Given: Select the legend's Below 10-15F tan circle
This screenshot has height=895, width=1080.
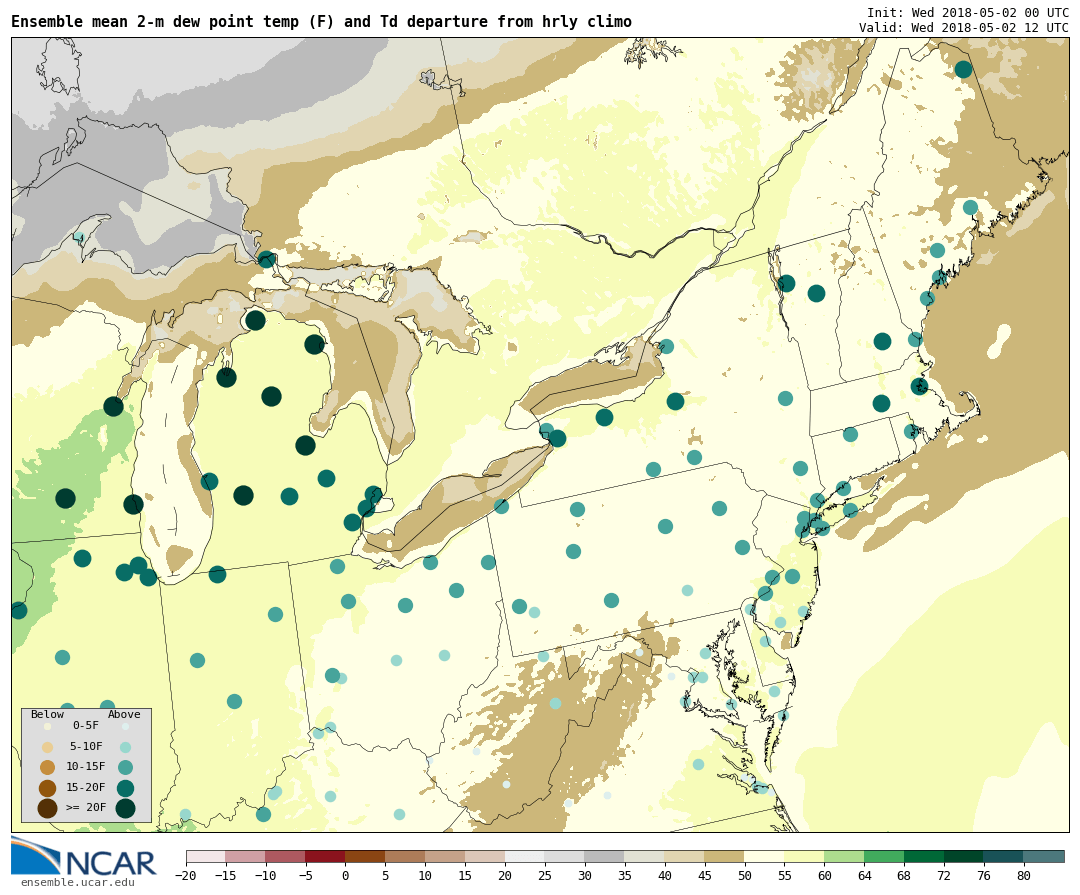Looking at the screenshot, I should (x=47, y=767).
